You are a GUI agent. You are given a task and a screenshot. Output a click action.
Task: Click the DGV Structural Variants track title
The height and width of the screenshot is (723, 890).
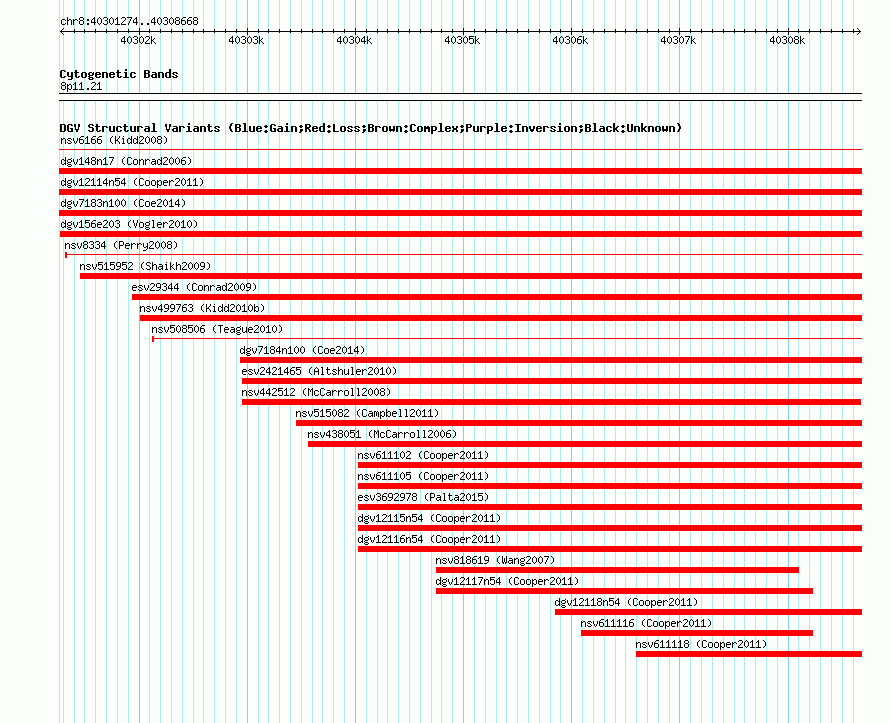point(370,128)
